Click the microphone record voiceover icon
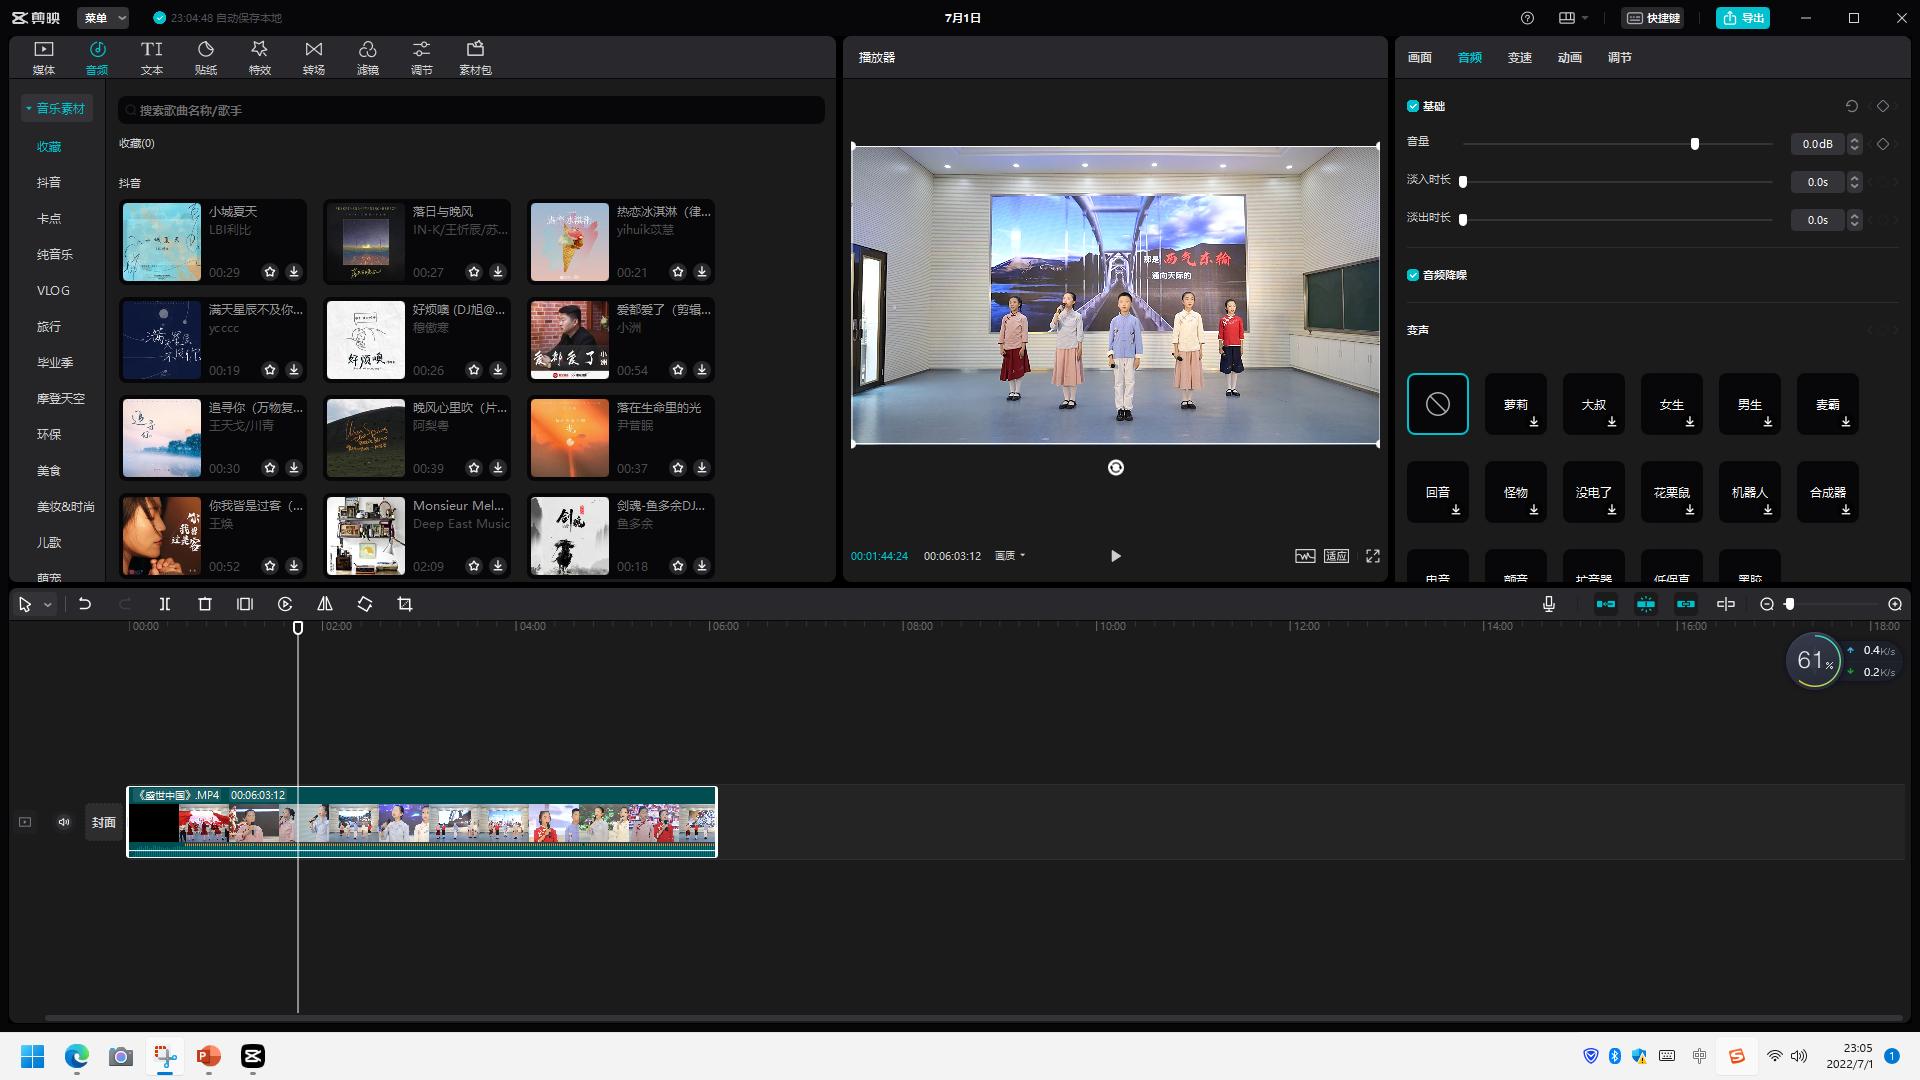This screenshot has width=1920, height=1080. point(1548,604)
